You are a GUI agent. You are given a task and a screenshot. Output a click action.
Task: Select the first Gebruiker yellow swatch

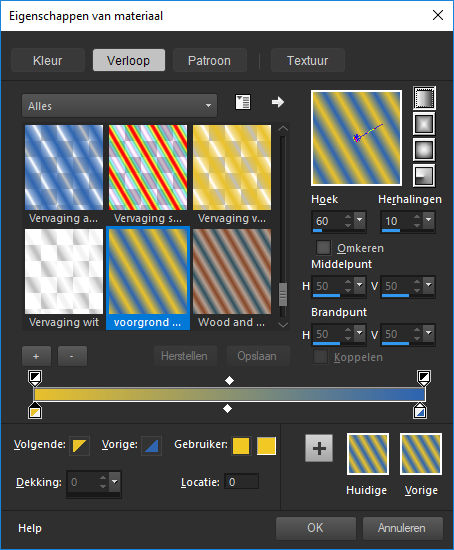241,445
